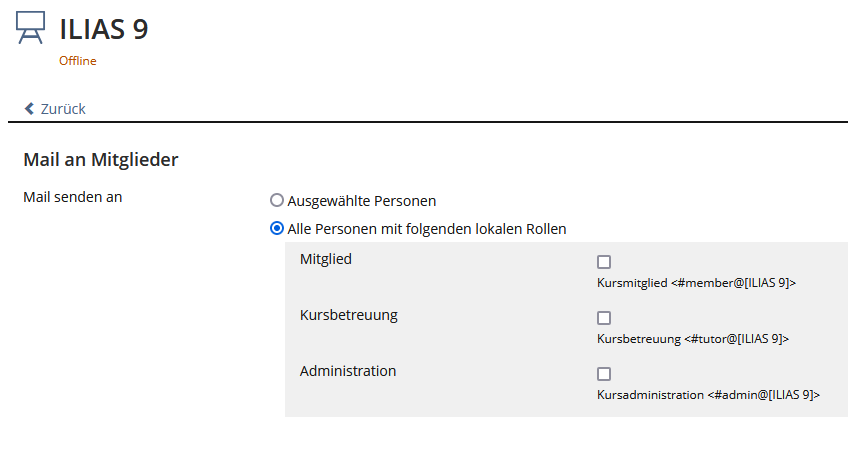
Task: Tick the Kursbetreuung tutor checkbox
Action: point(604,318)
